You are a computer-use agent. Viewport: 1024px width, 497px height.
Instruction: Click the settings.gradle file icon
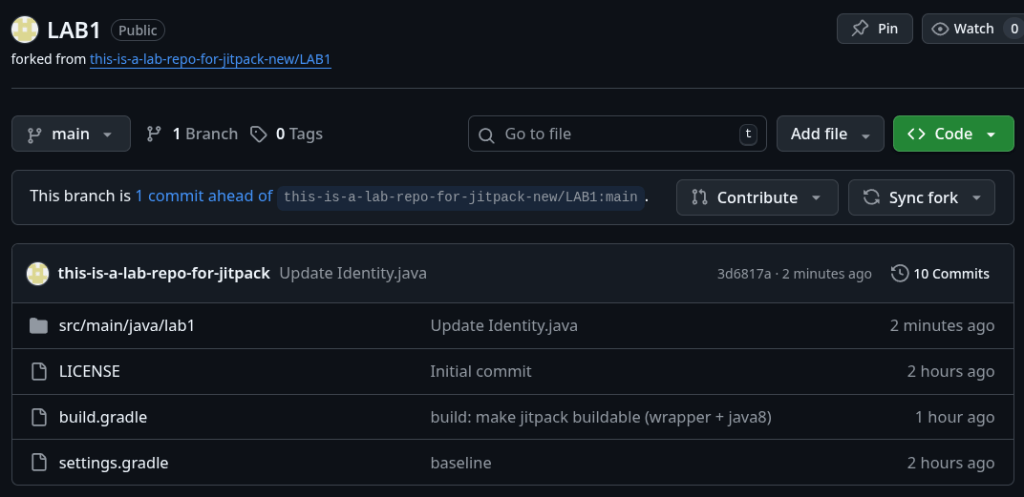point(39,463)
